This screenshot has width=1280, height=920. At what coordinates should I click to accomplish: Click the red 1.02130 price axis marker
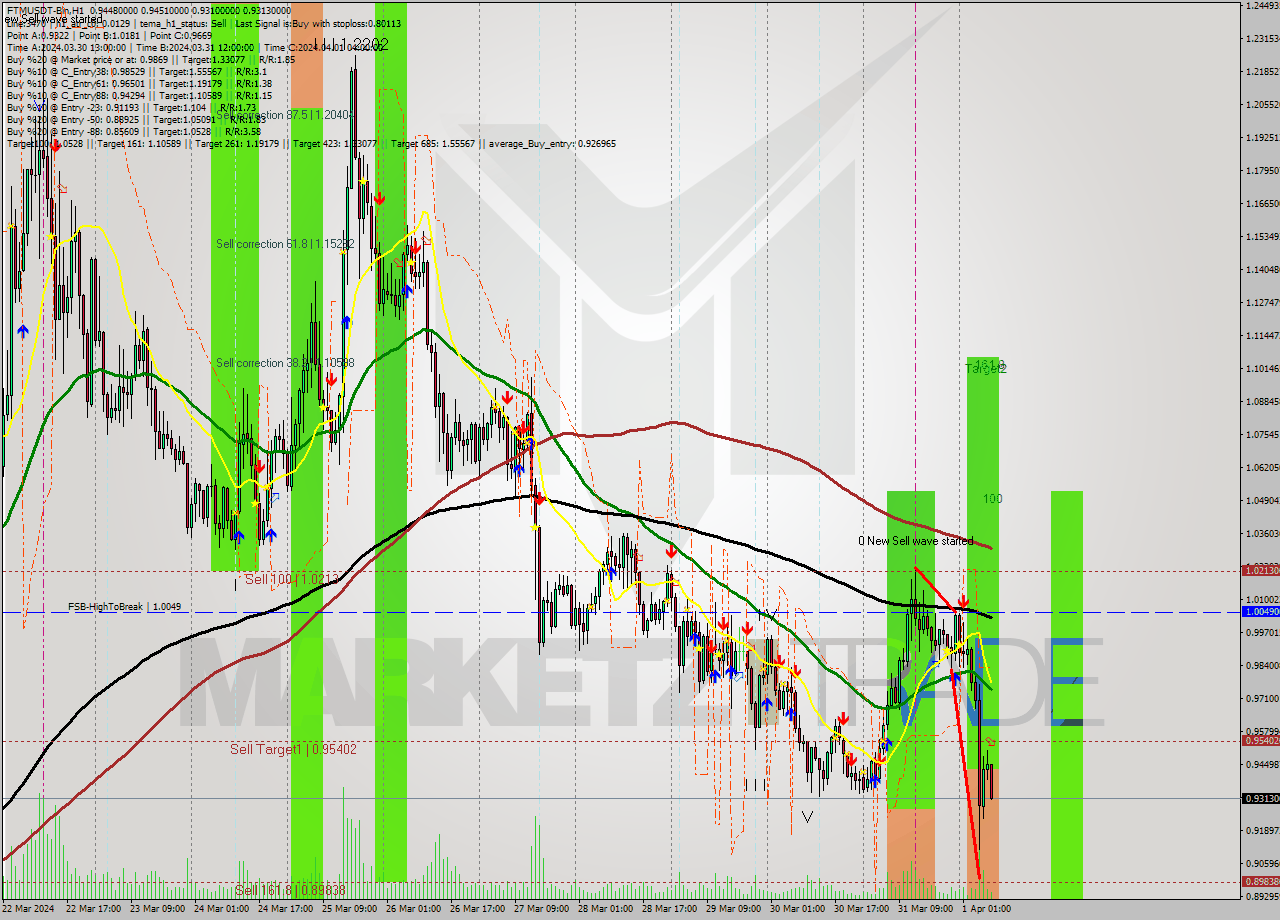pos(1259,570)
